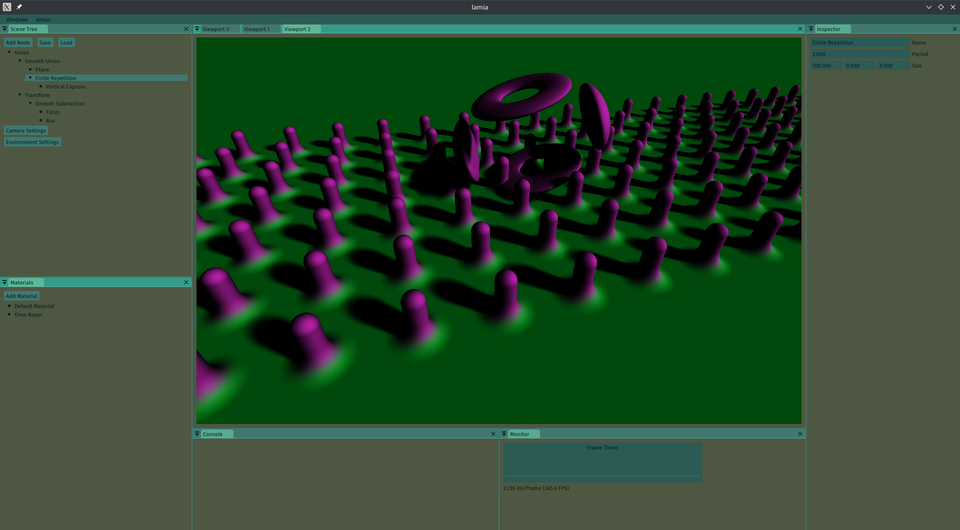Open the Materials dock menu arrow
This screenshot has width=960, height=530.
click(5, 283)
